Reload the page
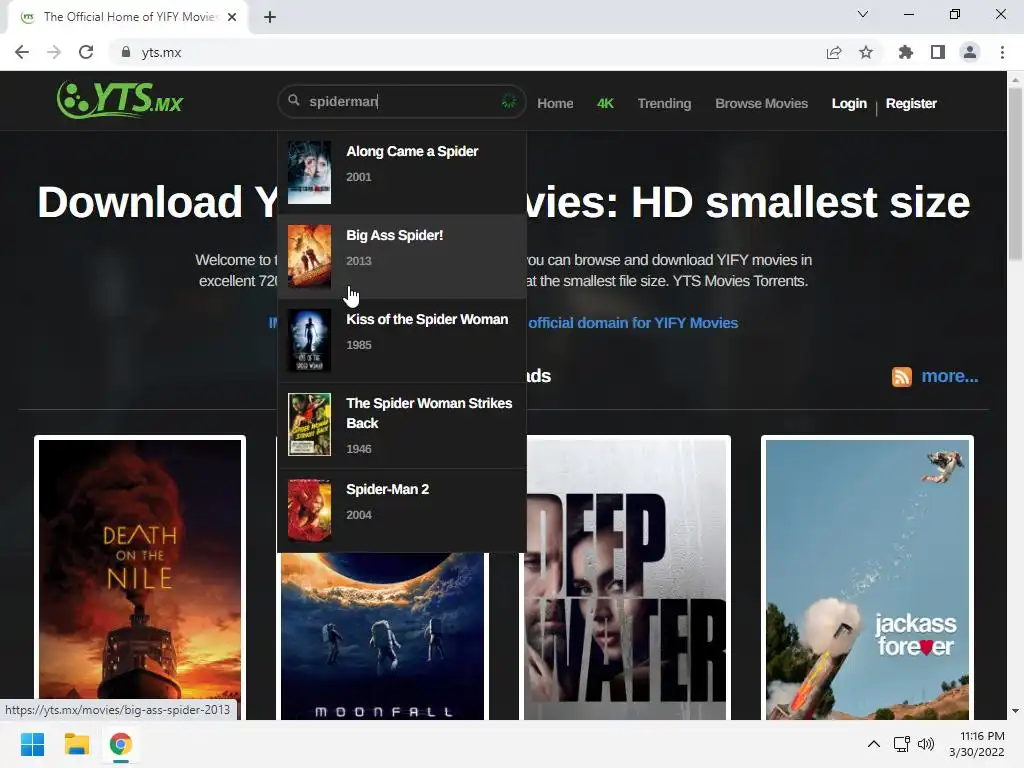This screenshot has width=1024, height=768. click(86, 52)
